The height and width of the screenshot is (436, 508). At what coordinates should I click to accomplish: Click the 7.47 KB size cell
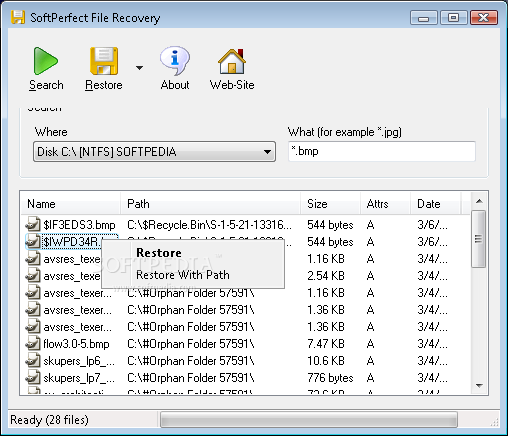326,344
